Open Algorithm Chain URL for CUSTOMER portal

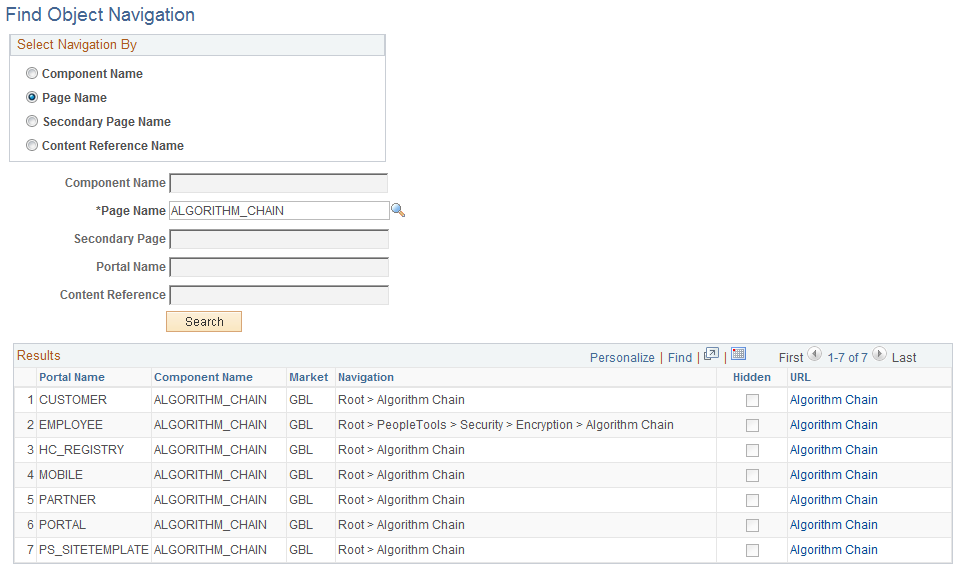click(834, 400)
